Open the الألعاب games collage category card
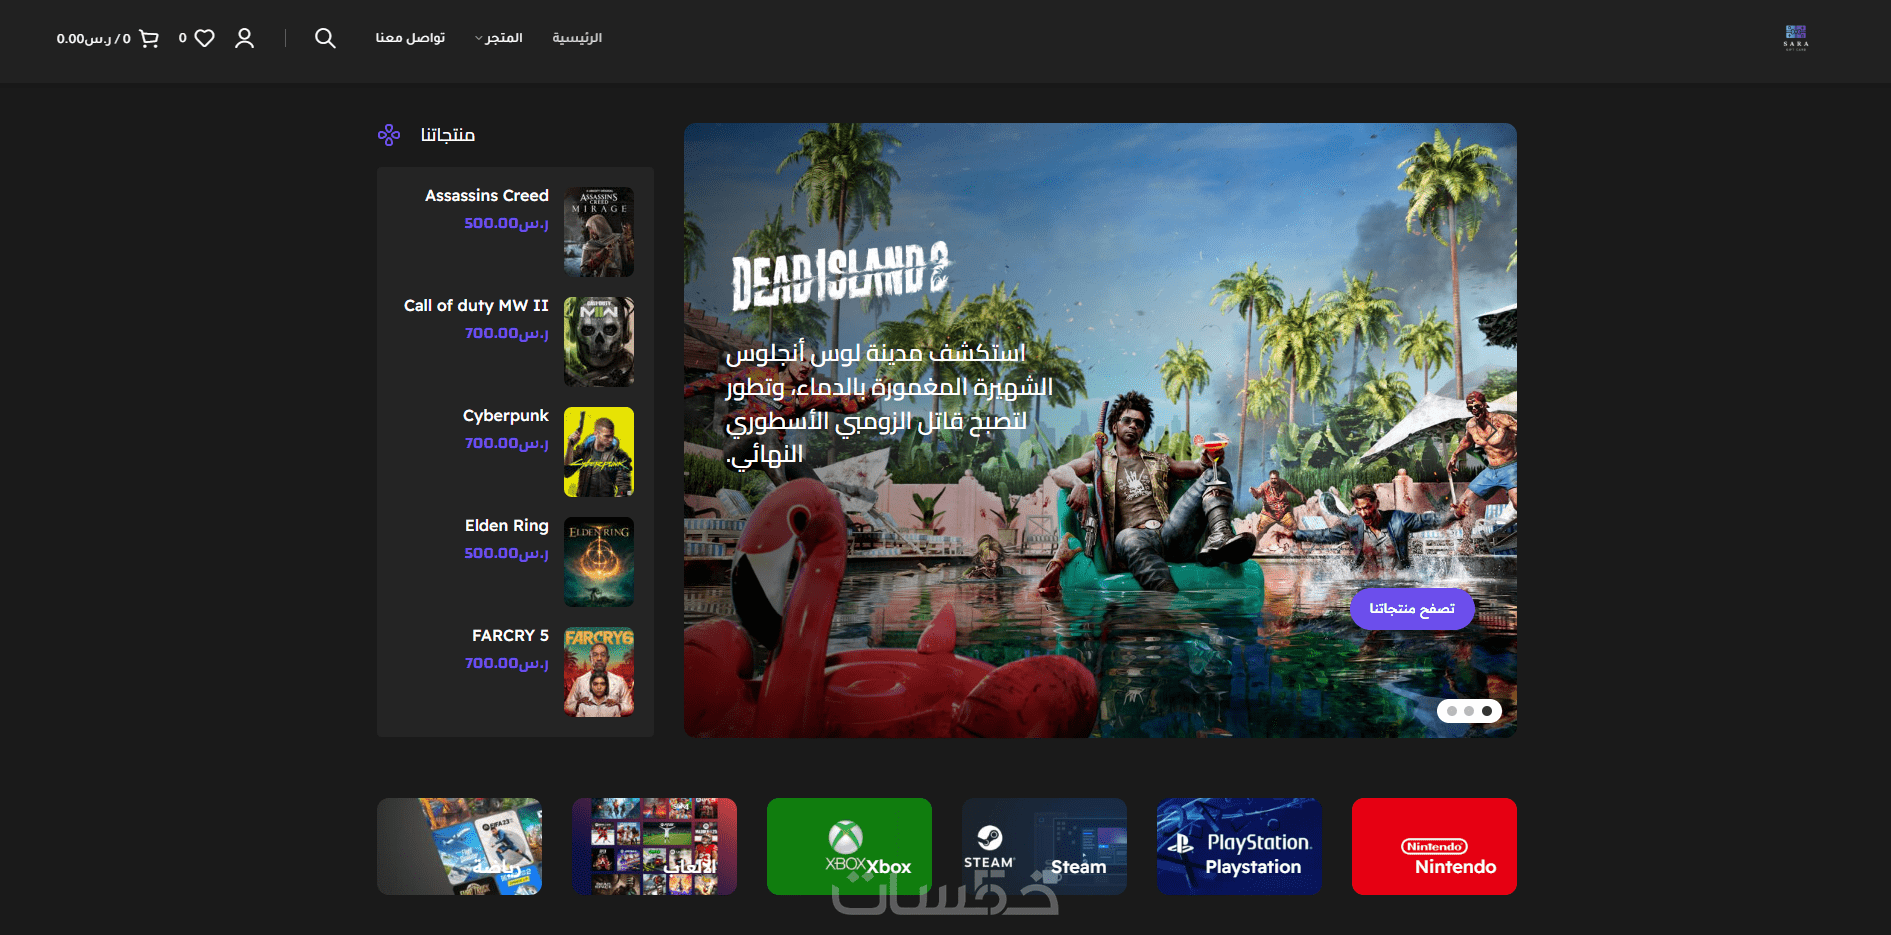This screenshot has width=1891, height=935. click(654, 846)
